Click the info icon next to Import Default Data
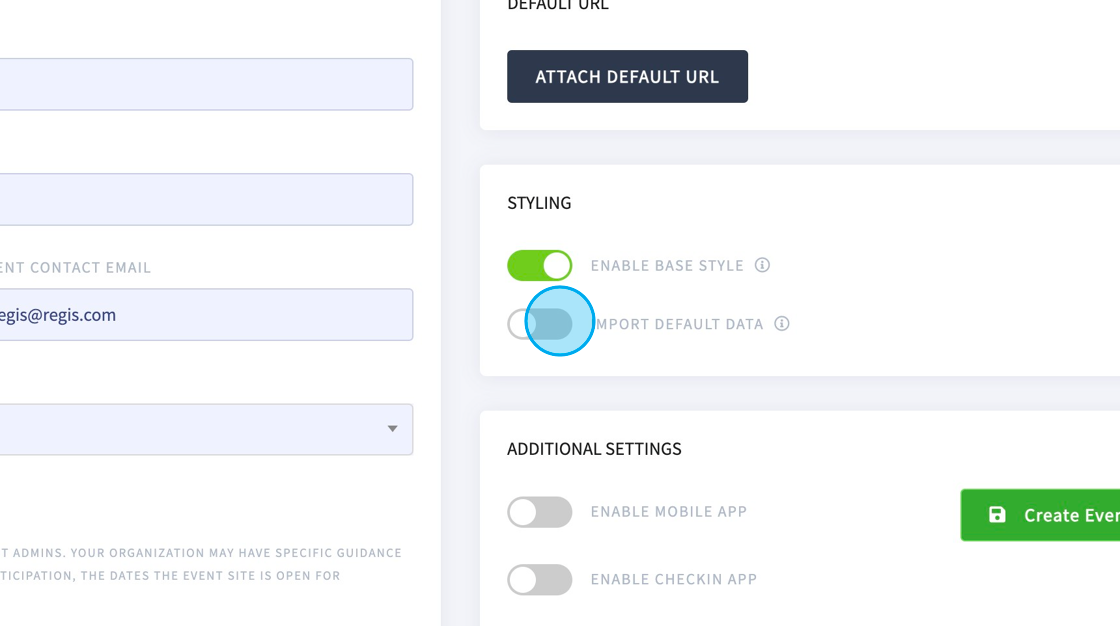The image size is (1120, 626). [782, 324]
